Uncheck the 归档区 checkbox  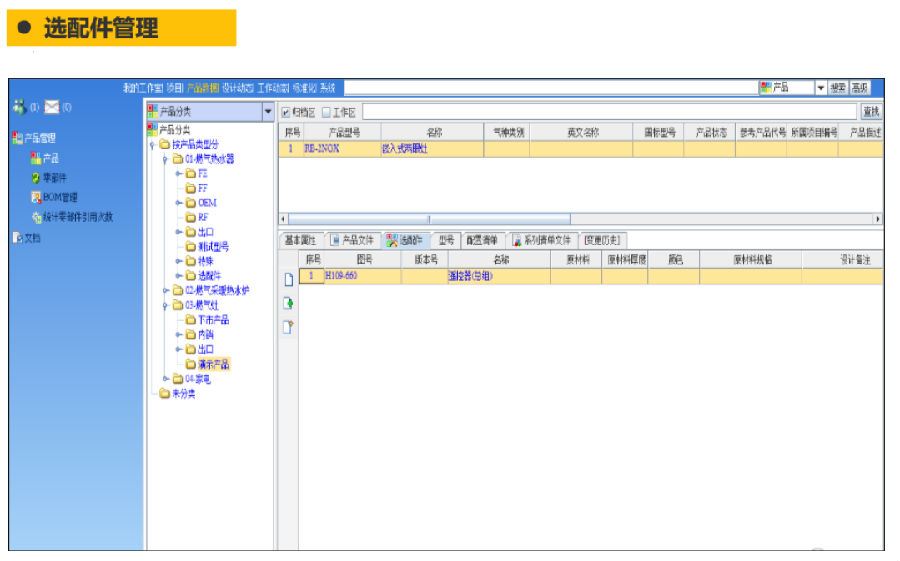point(286,112)
